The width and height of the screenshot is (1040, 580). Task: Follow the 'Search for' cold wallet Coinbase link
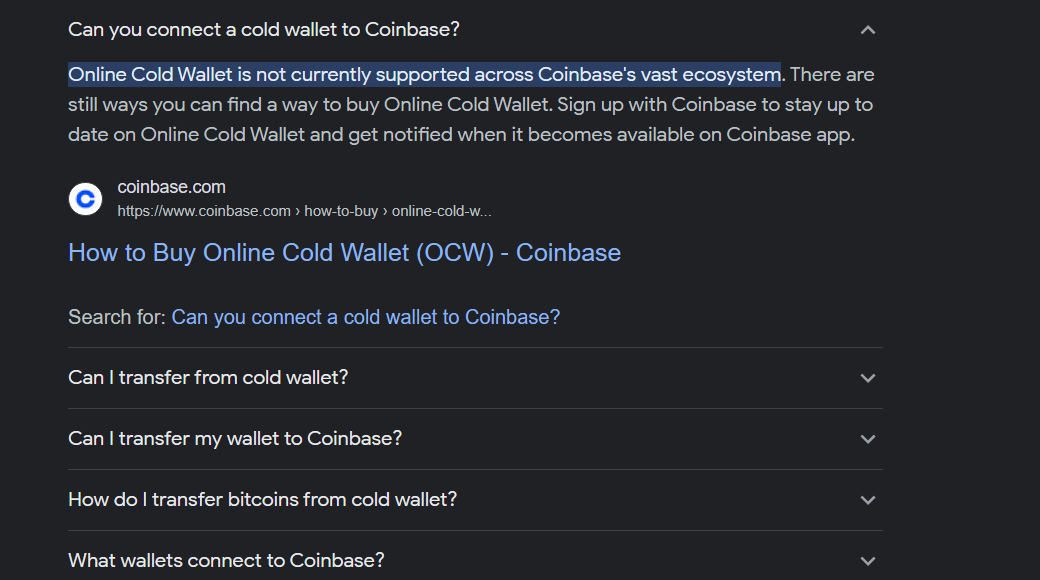click(365, 317)
